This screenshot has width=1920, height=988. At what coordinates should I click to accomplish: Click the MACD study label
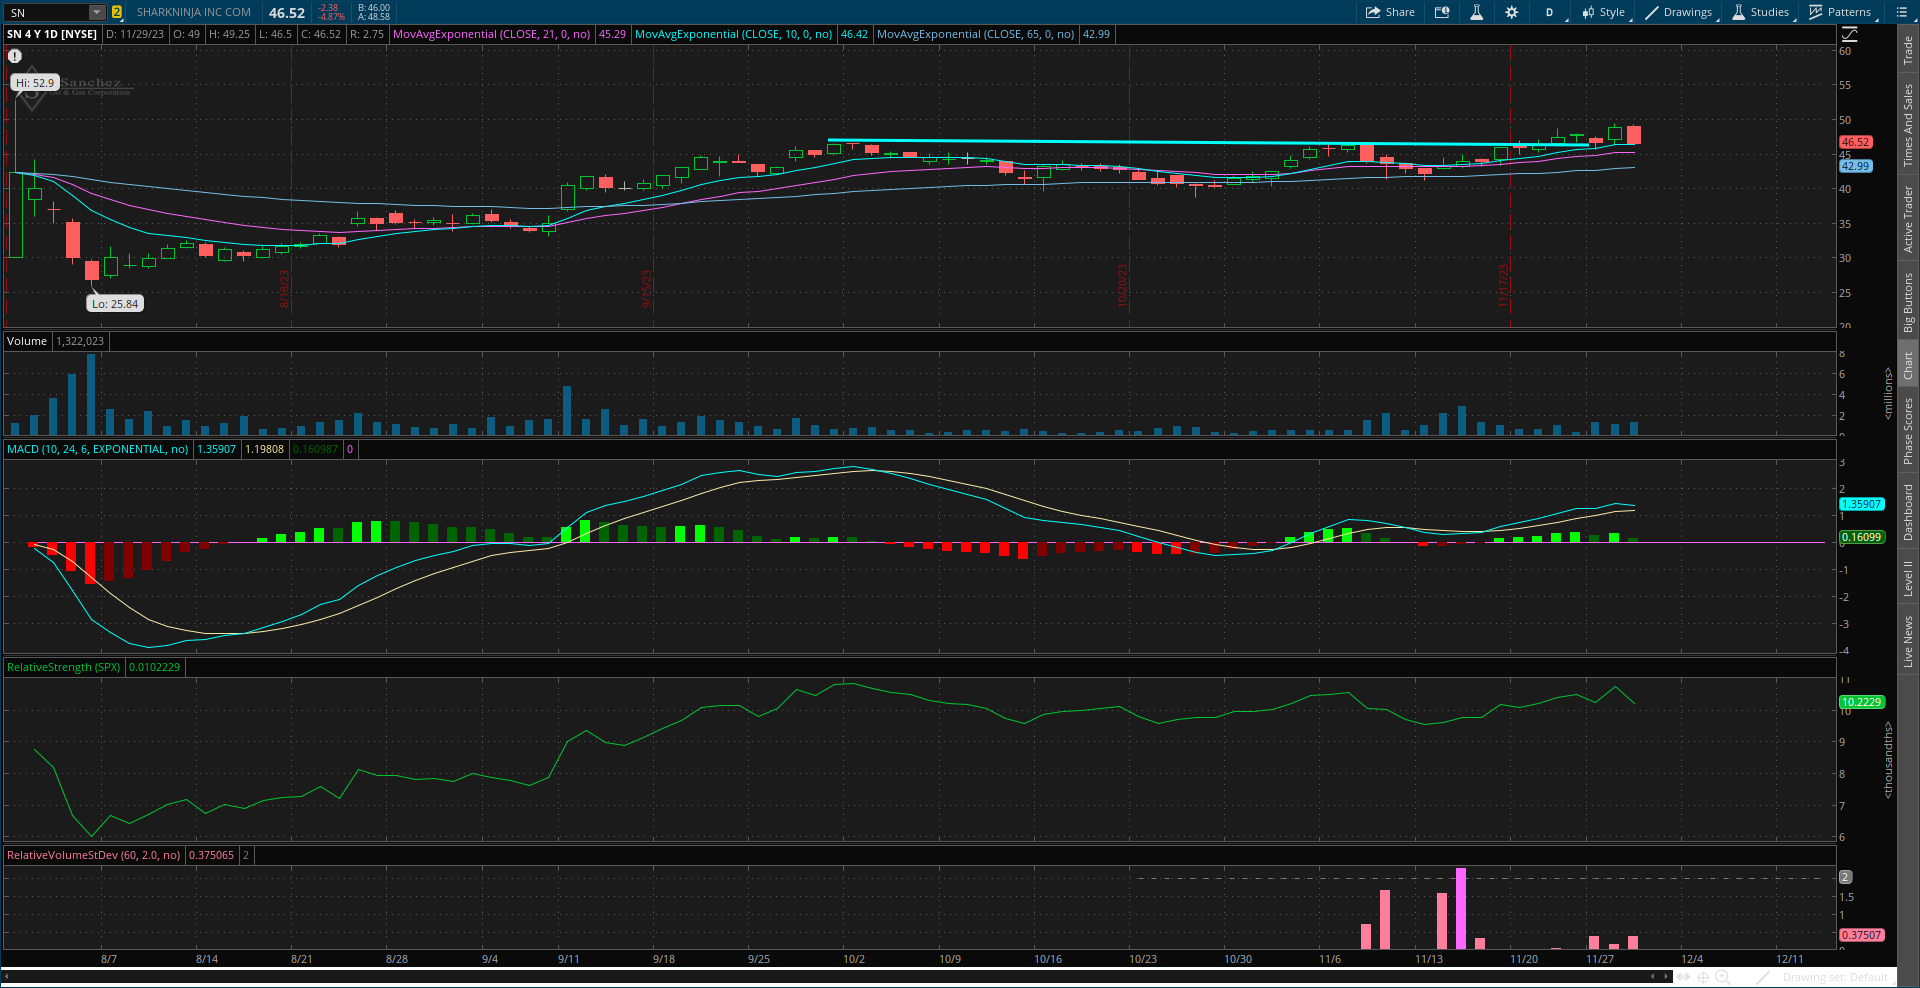point(97,449)
